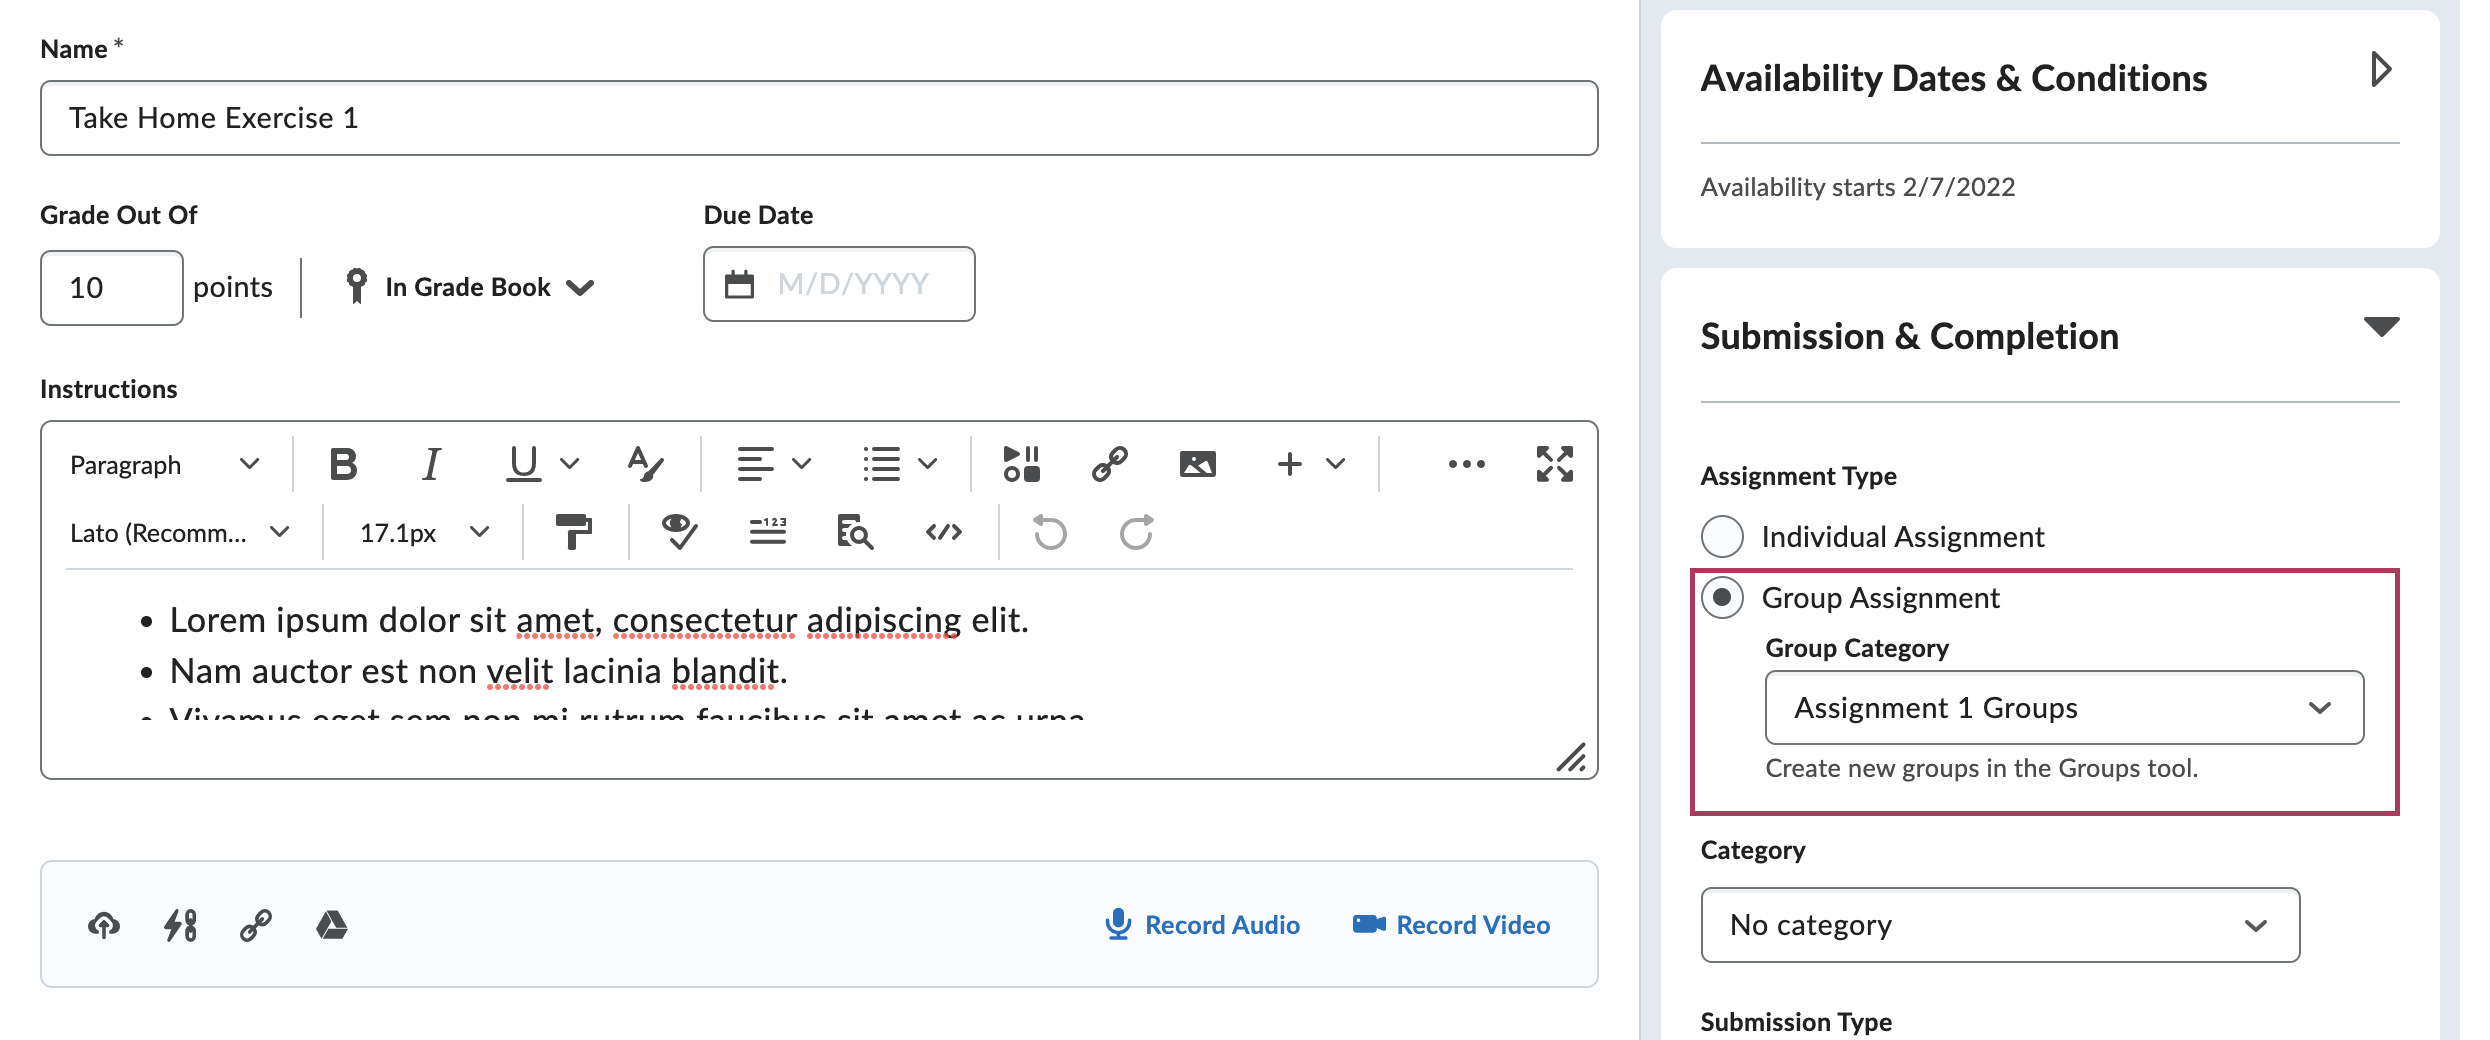The width and height of the screenshot is (2490, 1040).
Task: Click the insert image icon
Action: 1197,464
